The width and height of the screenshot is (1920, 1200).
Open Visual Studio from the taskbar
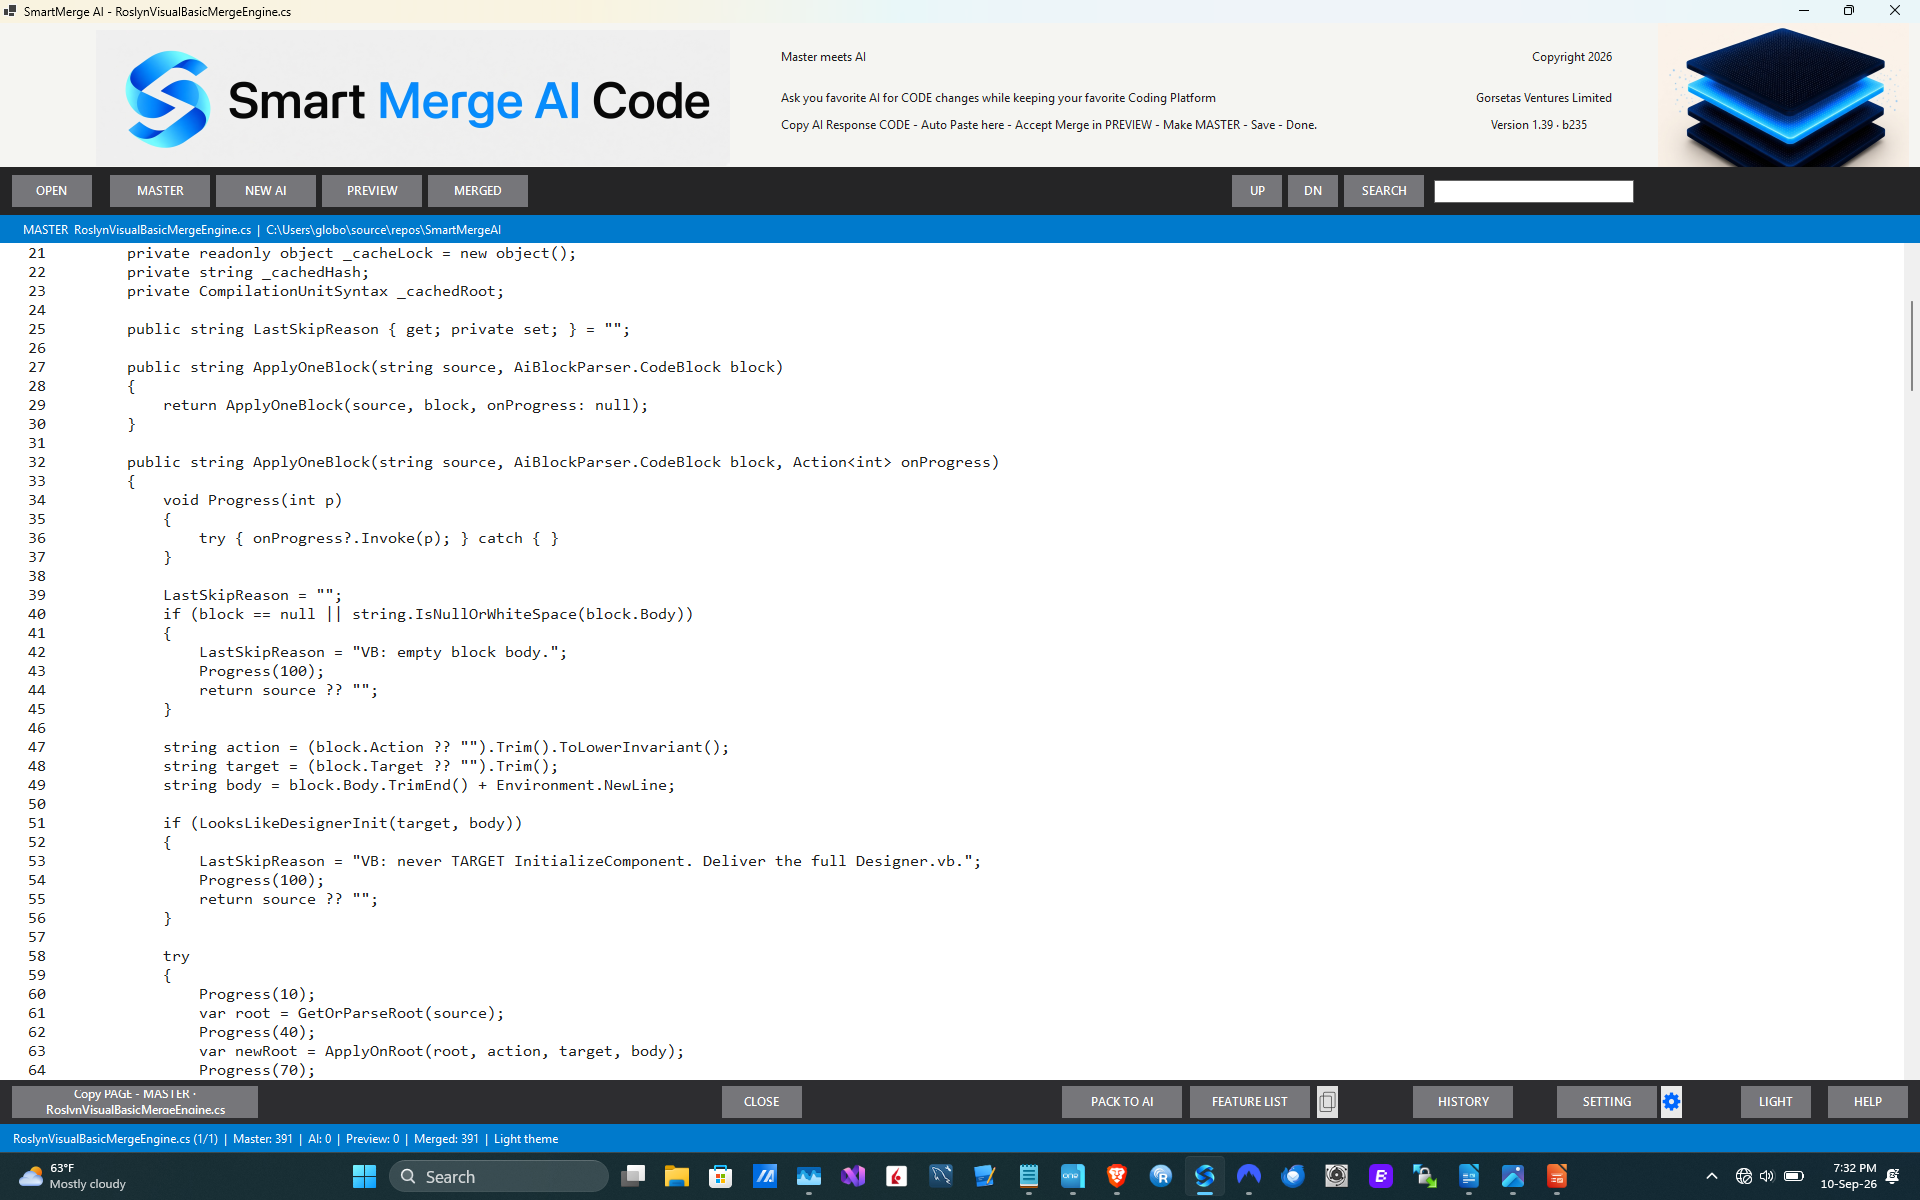point(853,1176)
